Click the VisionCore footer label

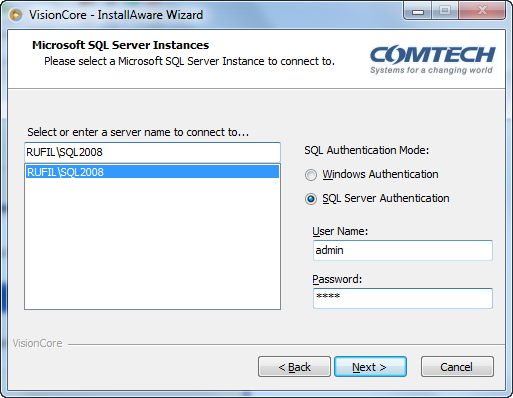tap(37, 343)
